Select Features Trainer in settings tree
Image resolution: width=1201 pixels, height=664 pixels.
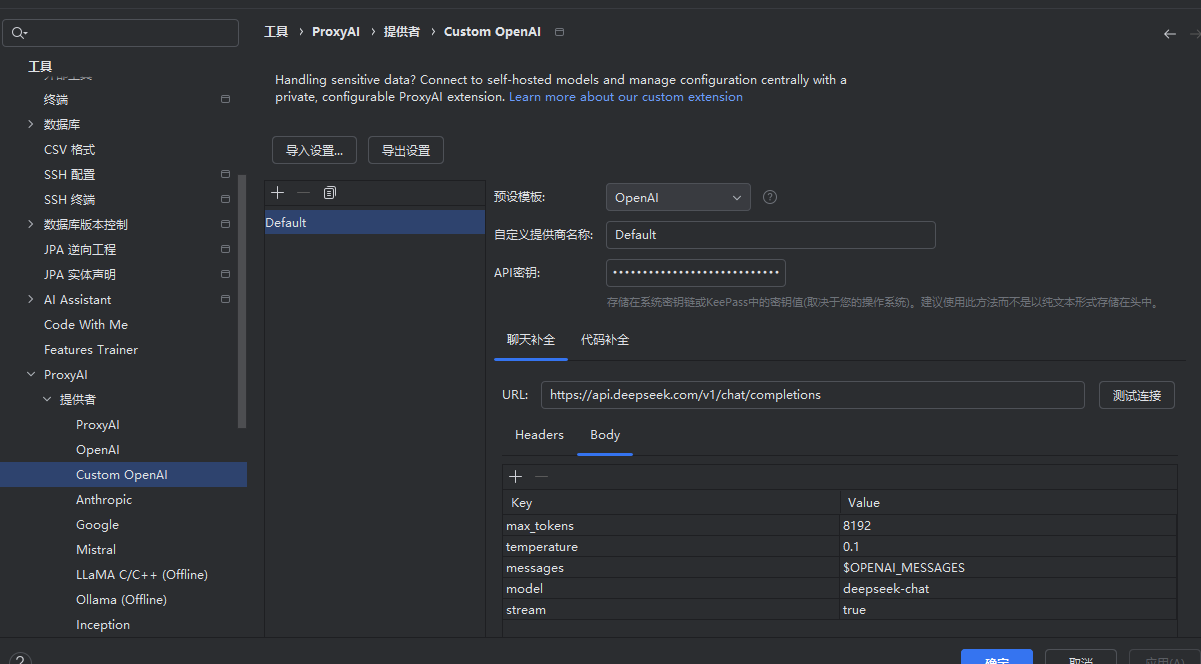point(91,350)
